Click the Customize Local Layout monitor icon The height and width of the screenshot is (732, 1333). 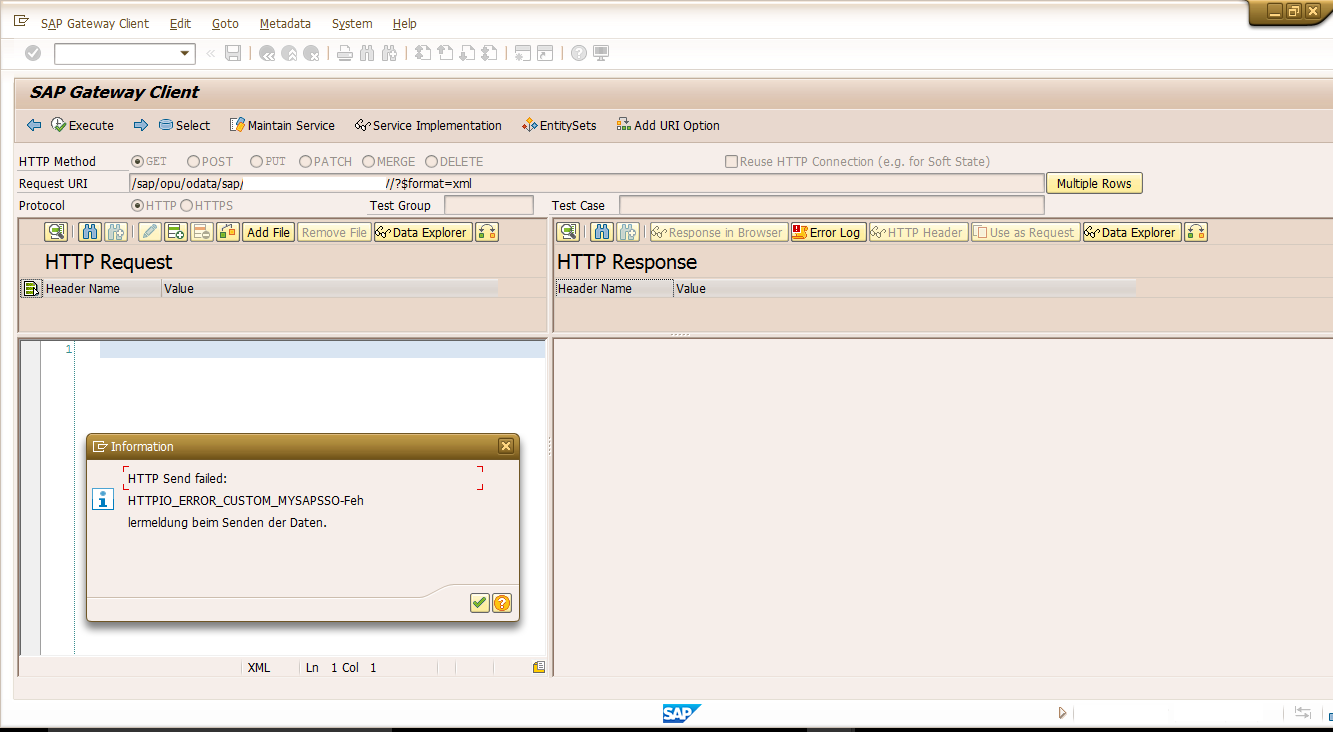pyautogui.click(x=601, y=54)
